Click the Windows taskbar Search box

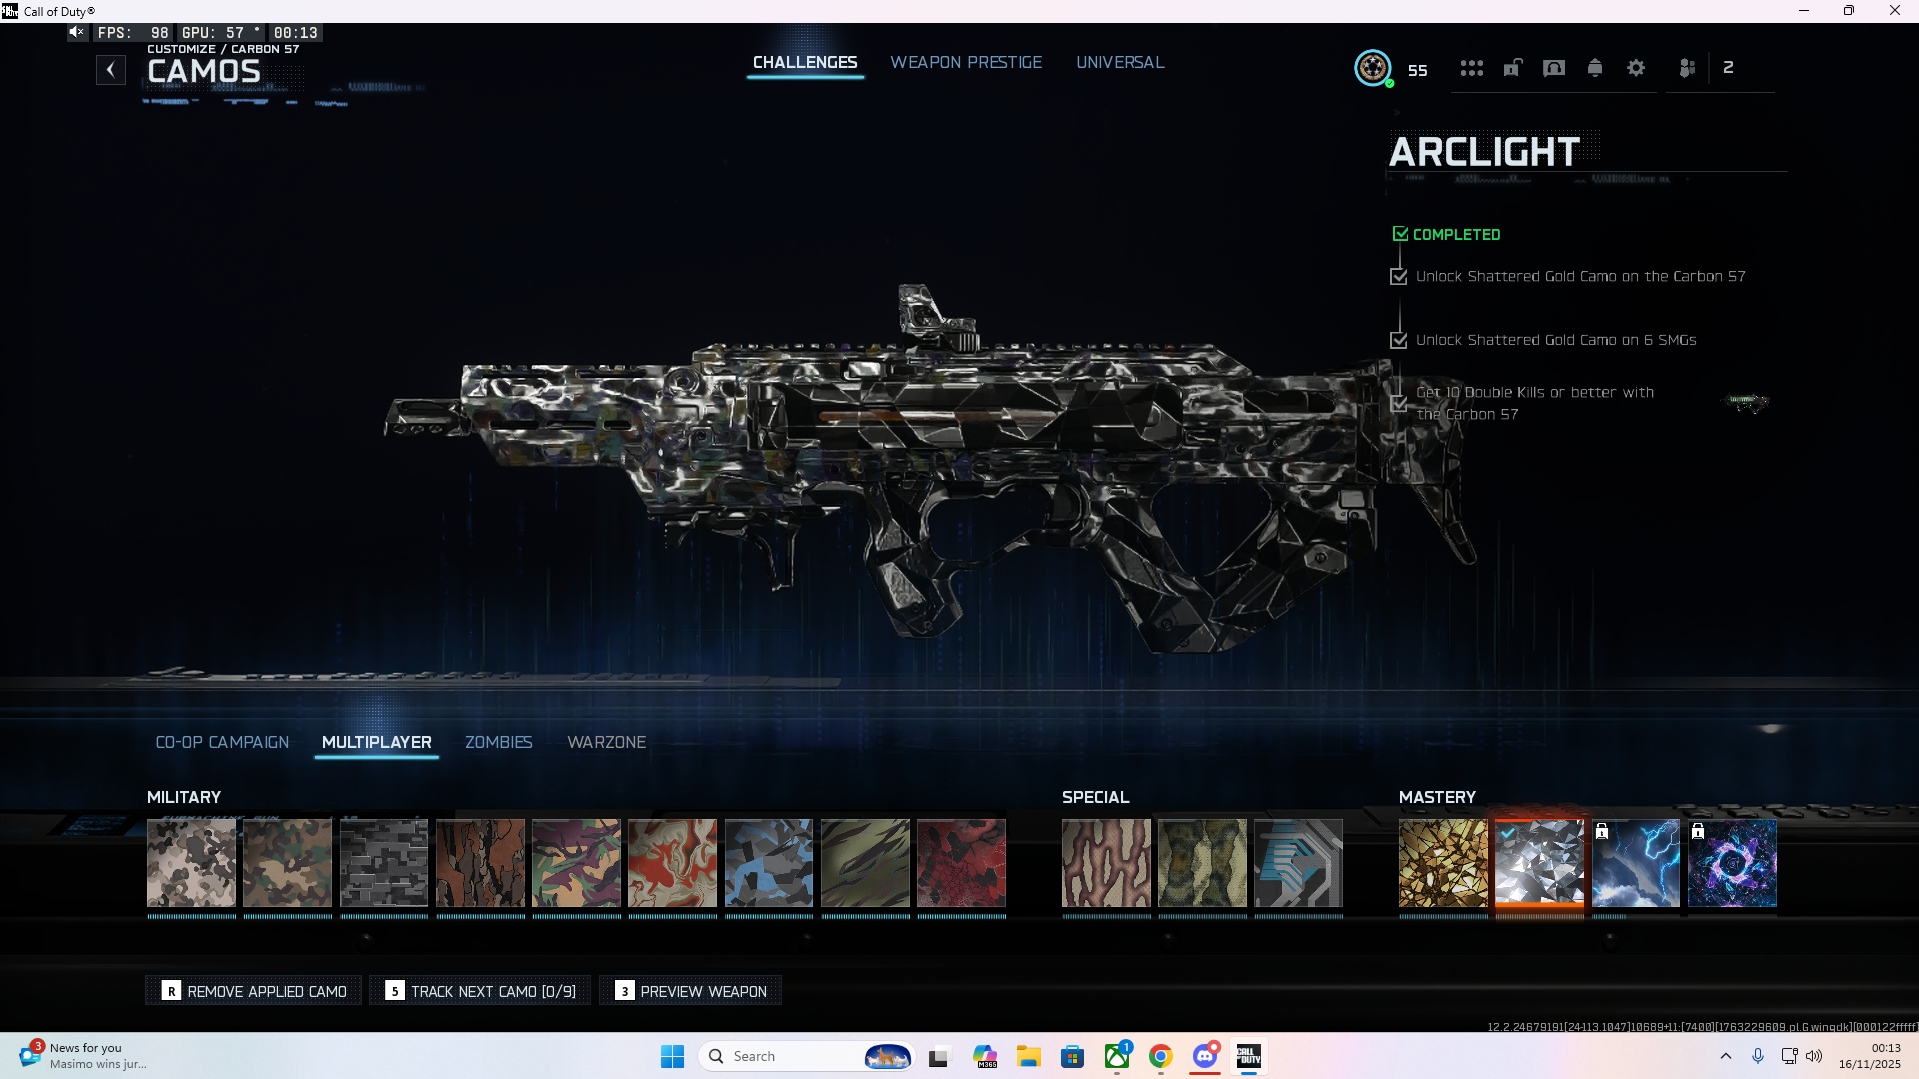click(x=806, y=1056)
